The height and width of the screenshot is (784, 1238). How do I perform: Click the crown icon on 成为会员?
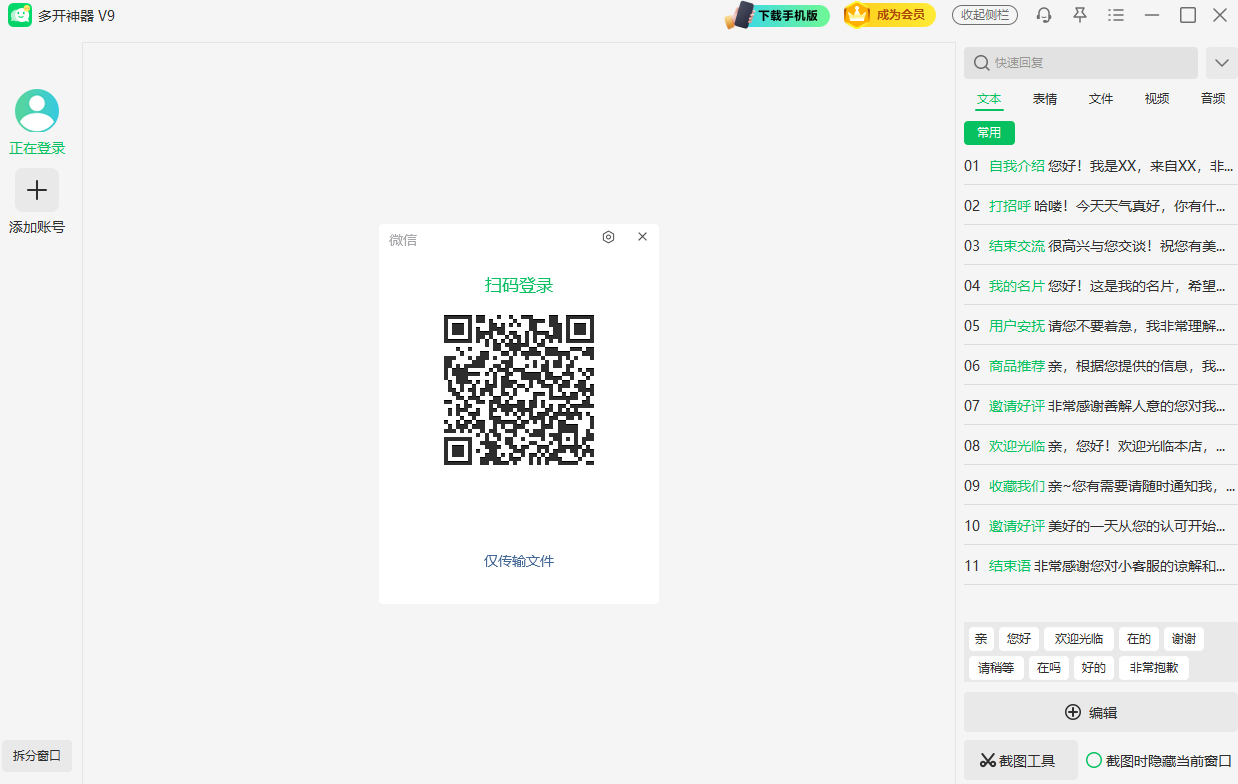pos(857,14)
